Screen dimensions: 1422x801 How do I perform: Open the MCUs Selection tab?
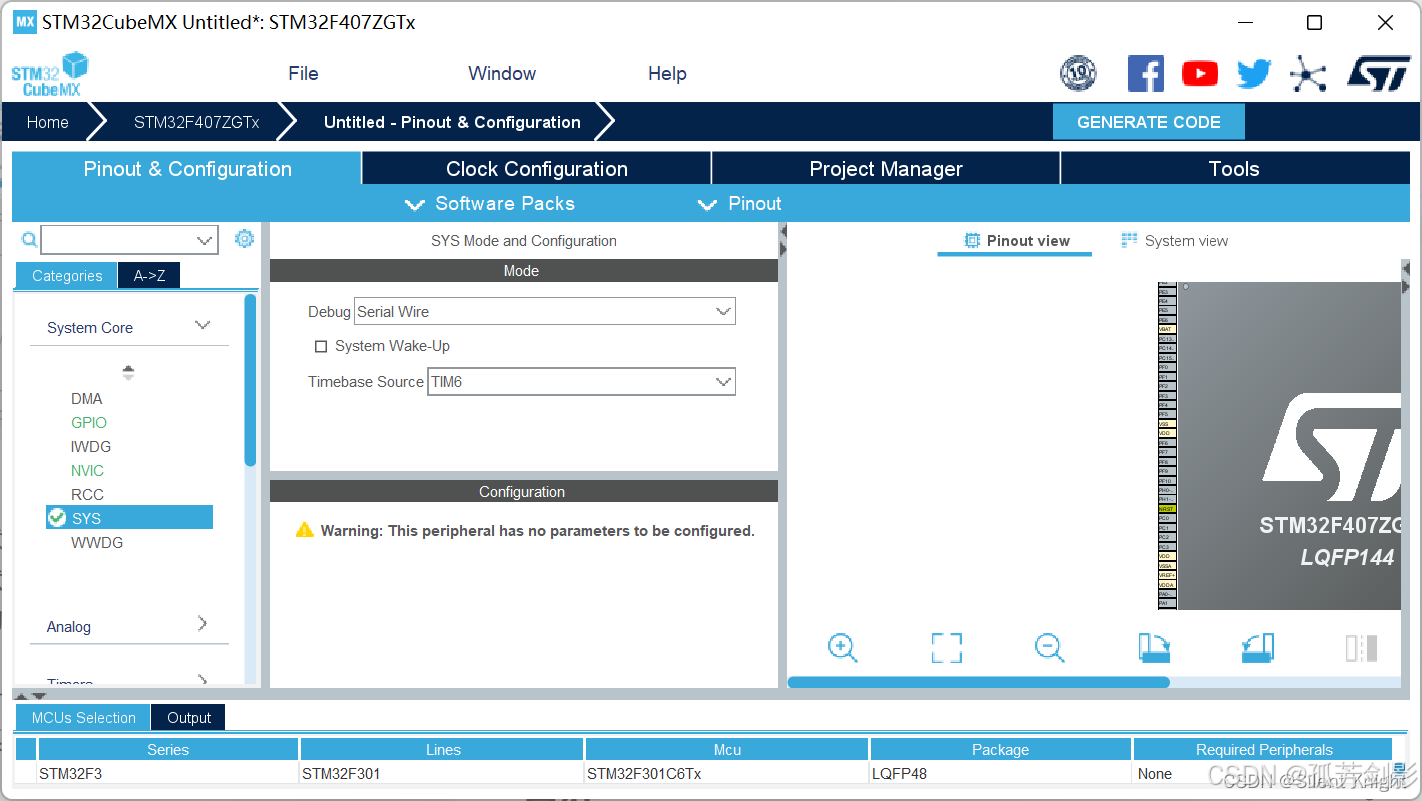coord(83,717)
